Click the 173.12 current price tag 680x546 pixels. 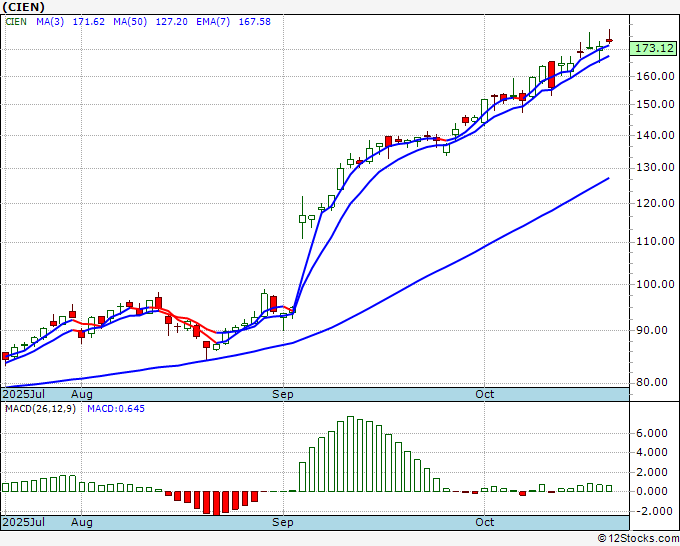(x=654, y=48)
